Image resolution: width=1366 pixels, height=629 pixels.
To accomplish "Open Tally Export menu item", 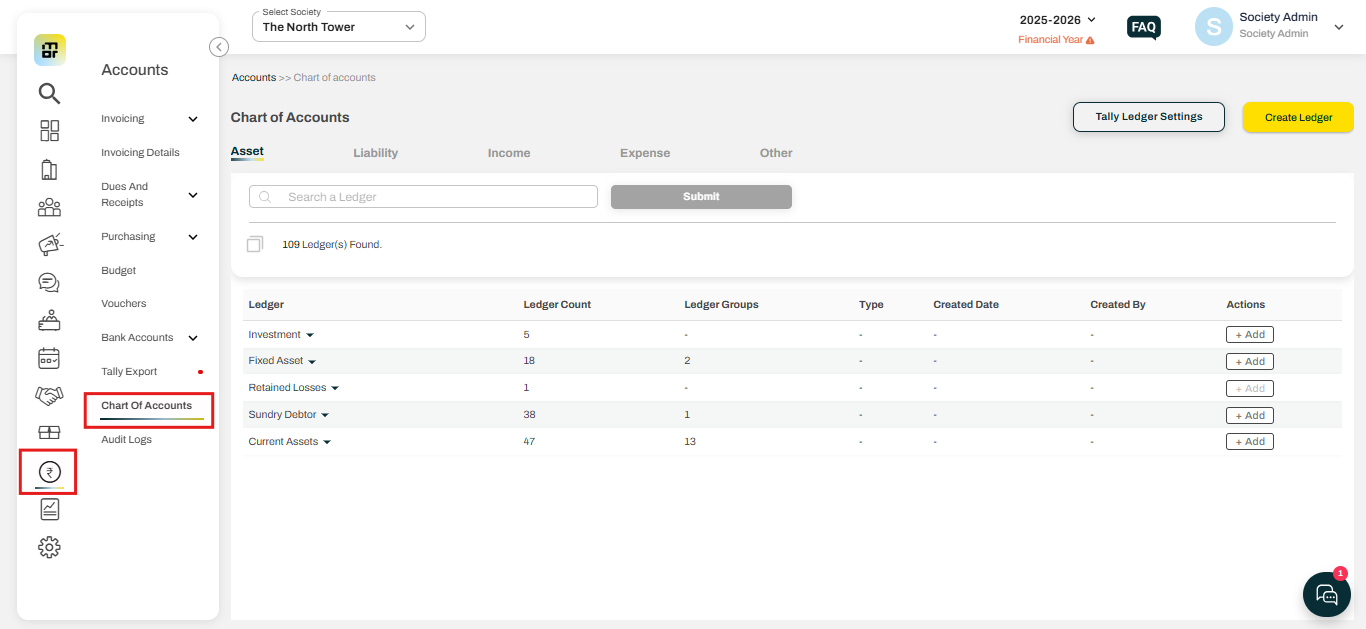I will click(129, 372).
